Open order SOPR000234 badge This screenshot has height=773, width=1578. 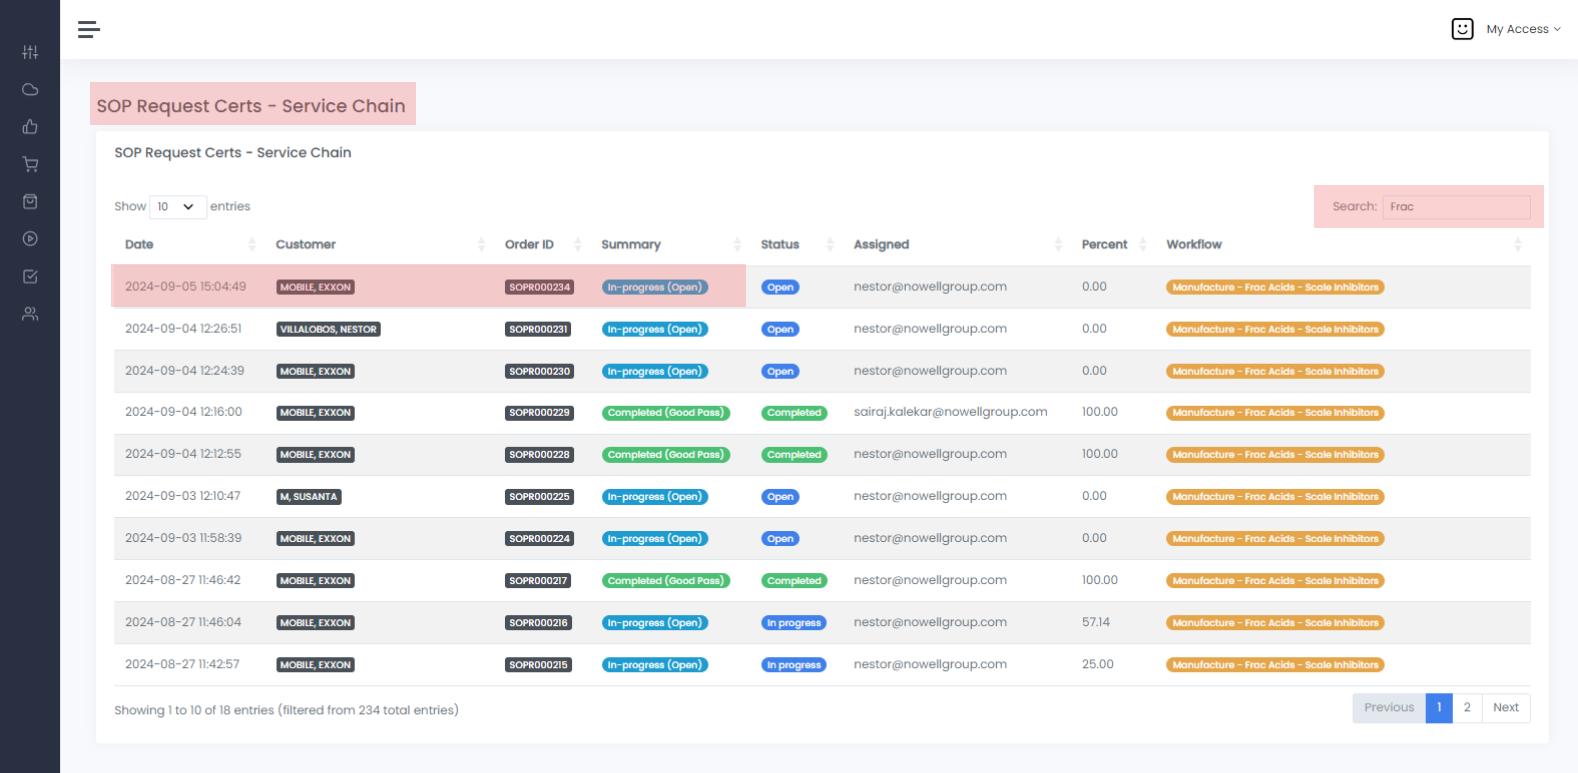click(x=539, y=288)
